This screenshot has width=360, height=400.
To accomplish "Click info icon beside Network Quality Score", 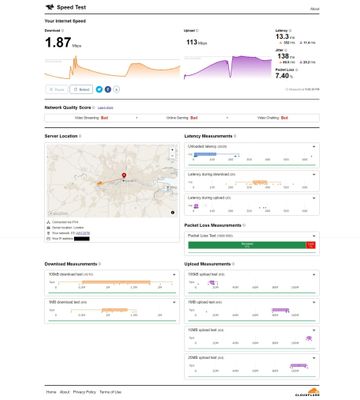I will point(94,108).
